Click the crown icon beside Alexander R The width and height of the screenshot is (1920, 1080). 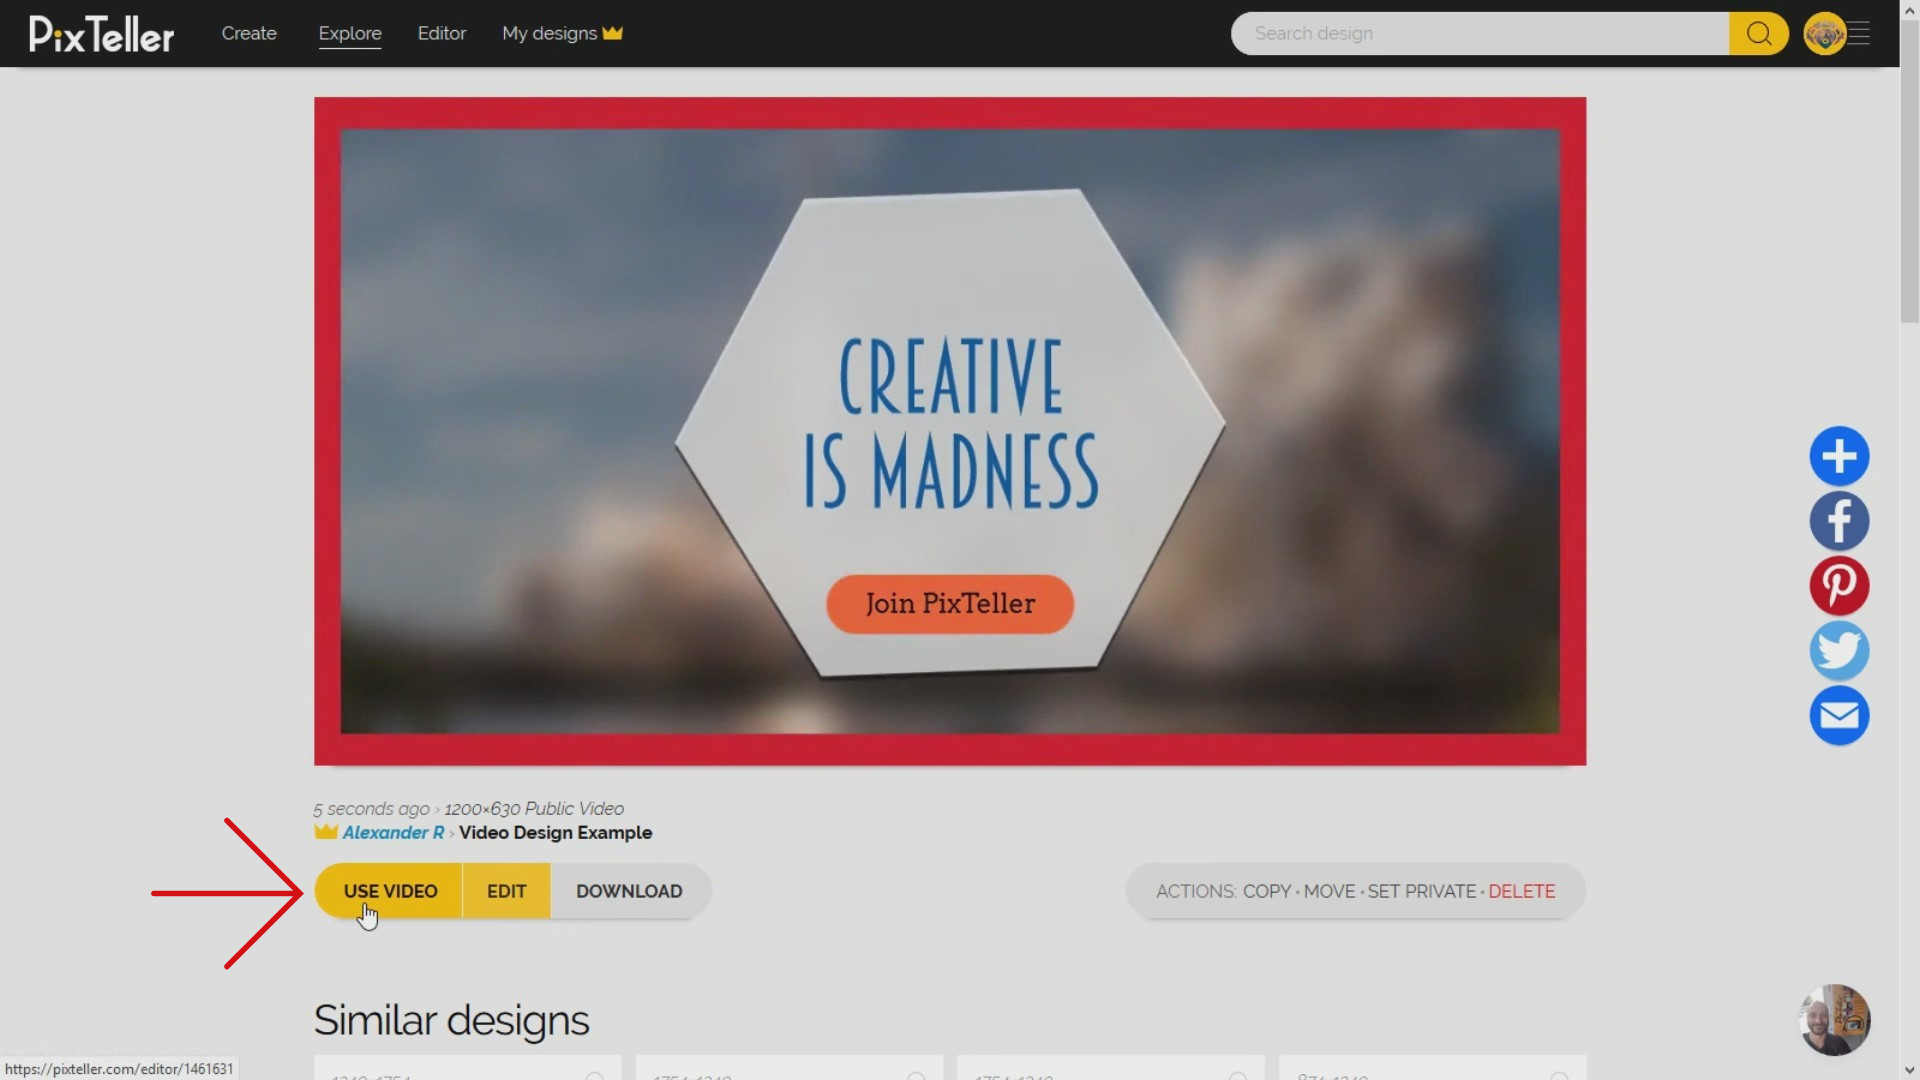[326, 832]
